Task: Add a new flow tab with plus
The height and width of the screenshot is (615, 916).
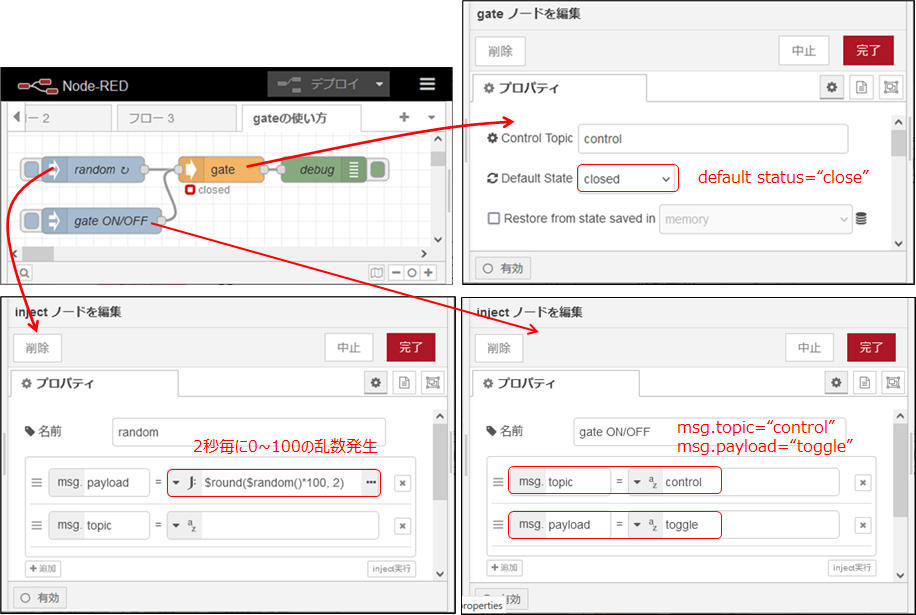Action: point(404,117)
